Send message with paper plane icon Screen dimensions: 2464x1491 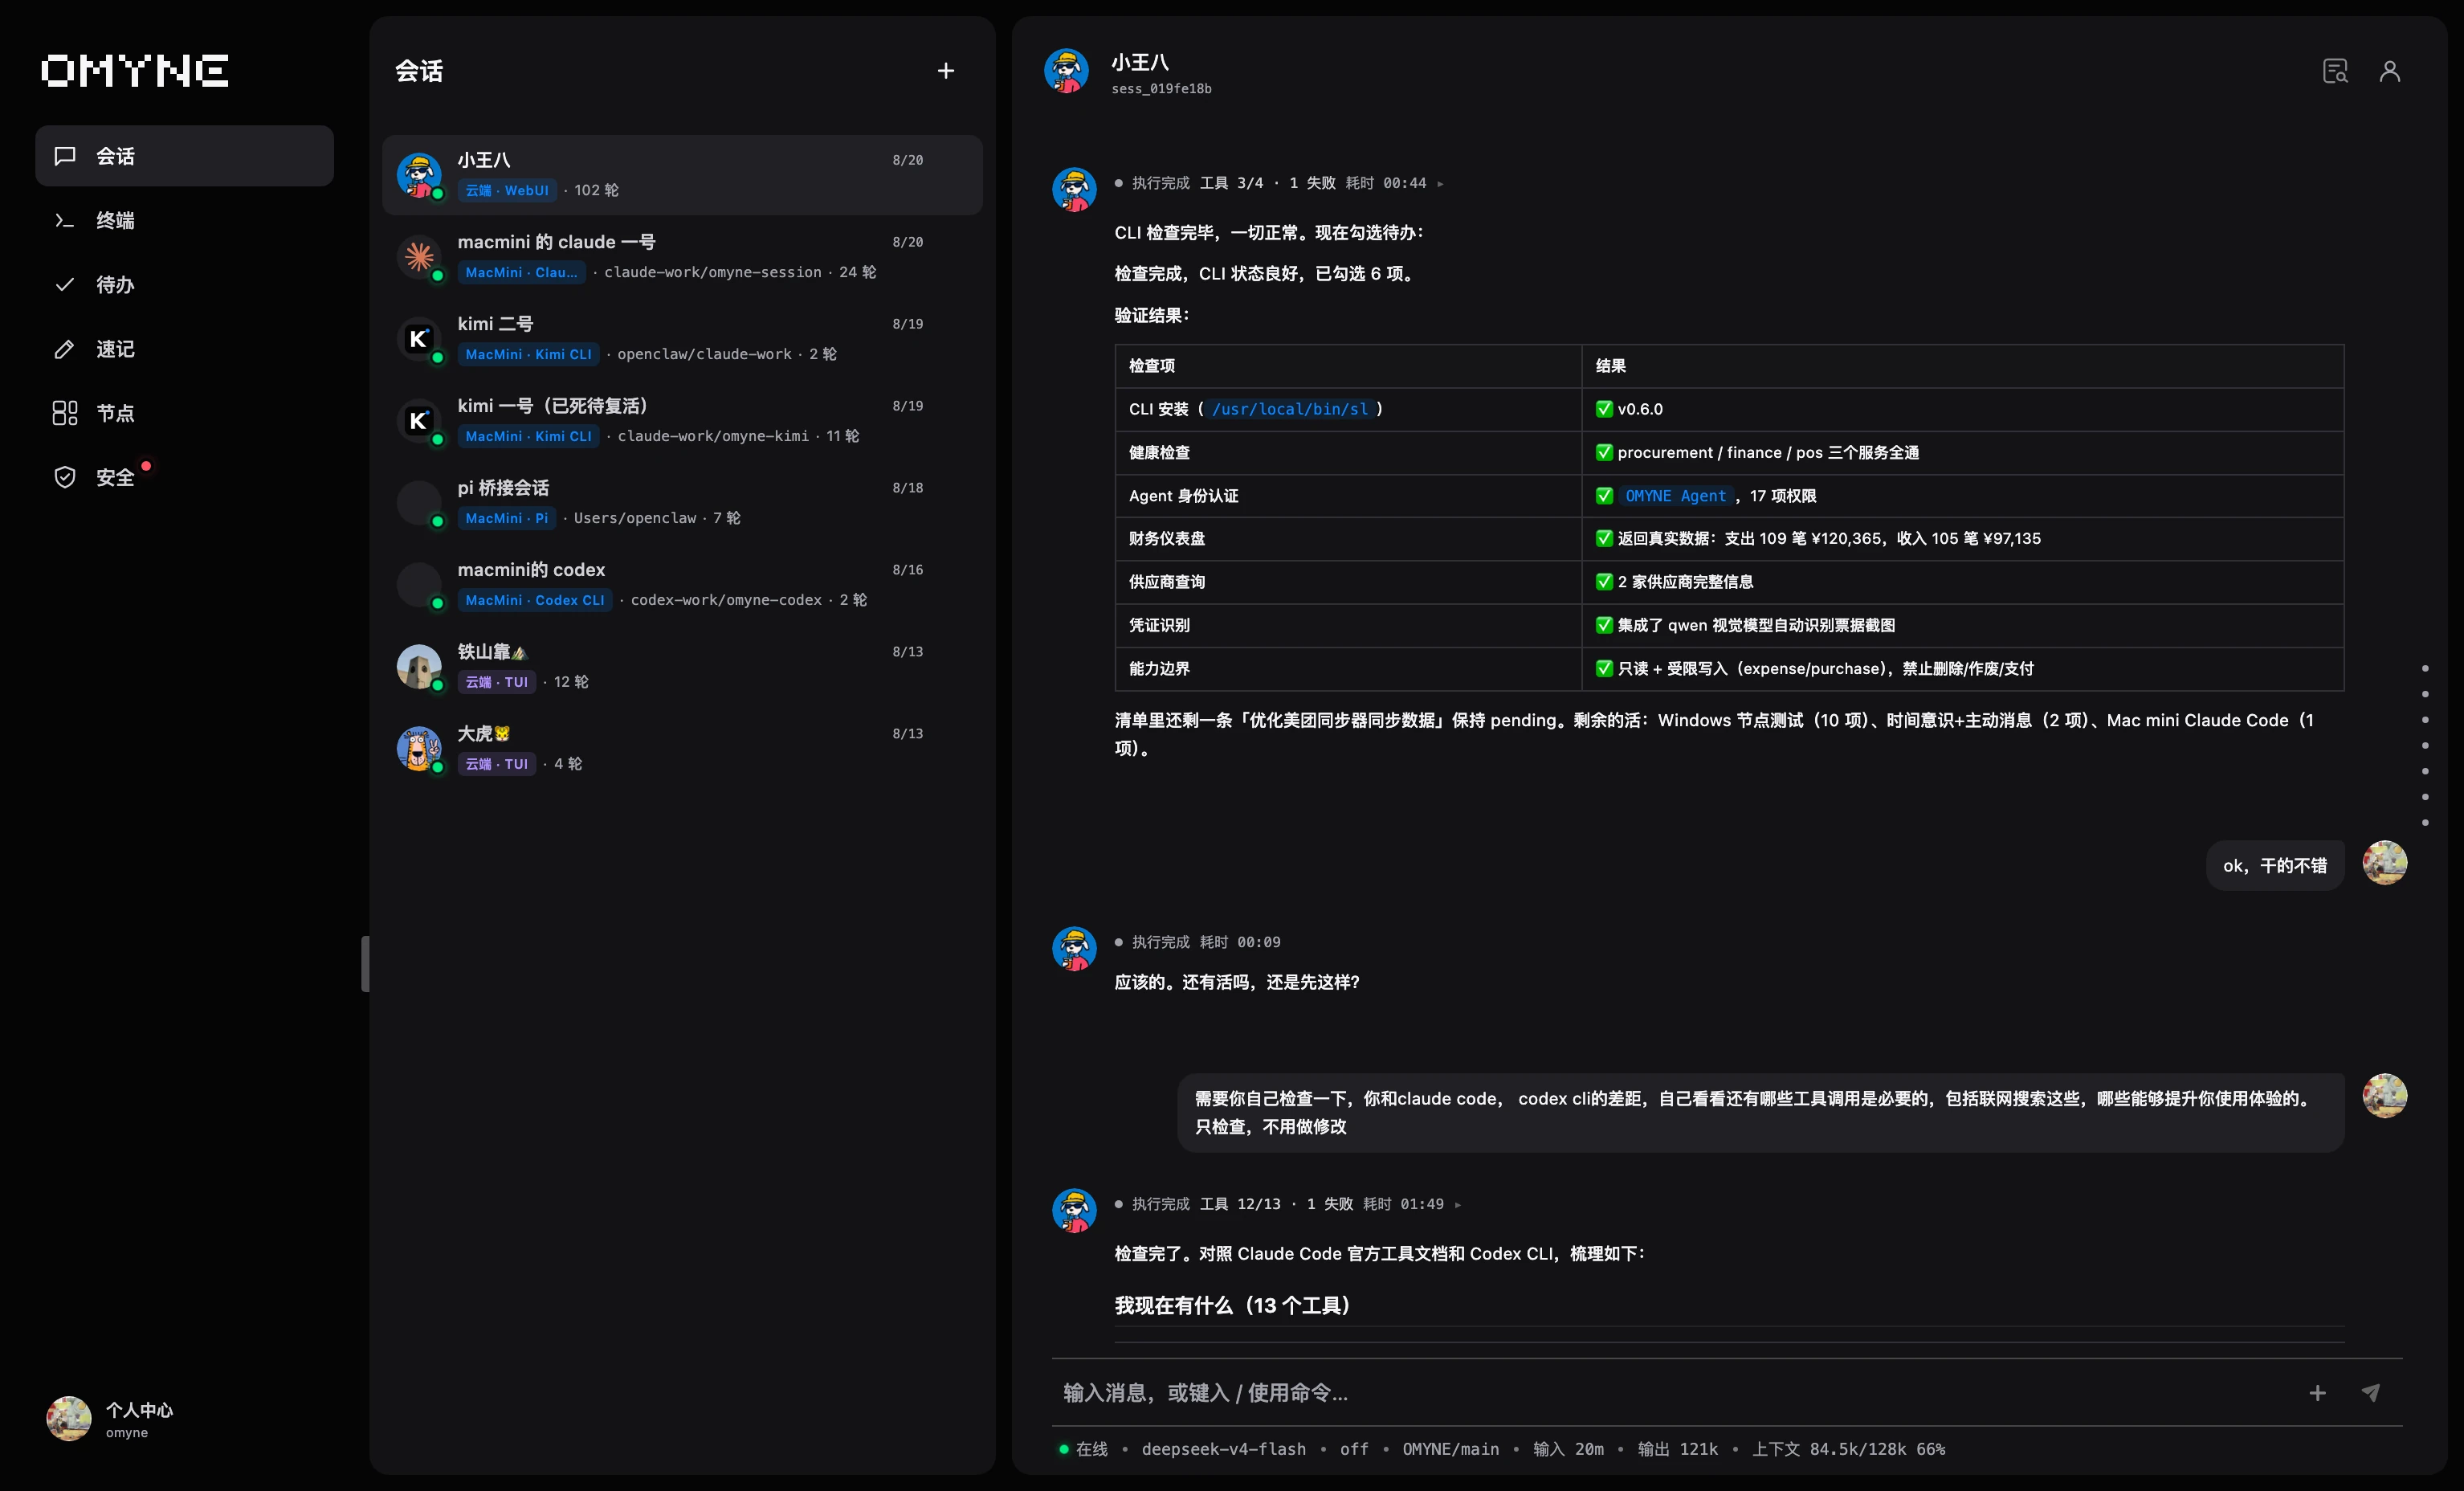pyautogui.click(x=2370, y=1393)
